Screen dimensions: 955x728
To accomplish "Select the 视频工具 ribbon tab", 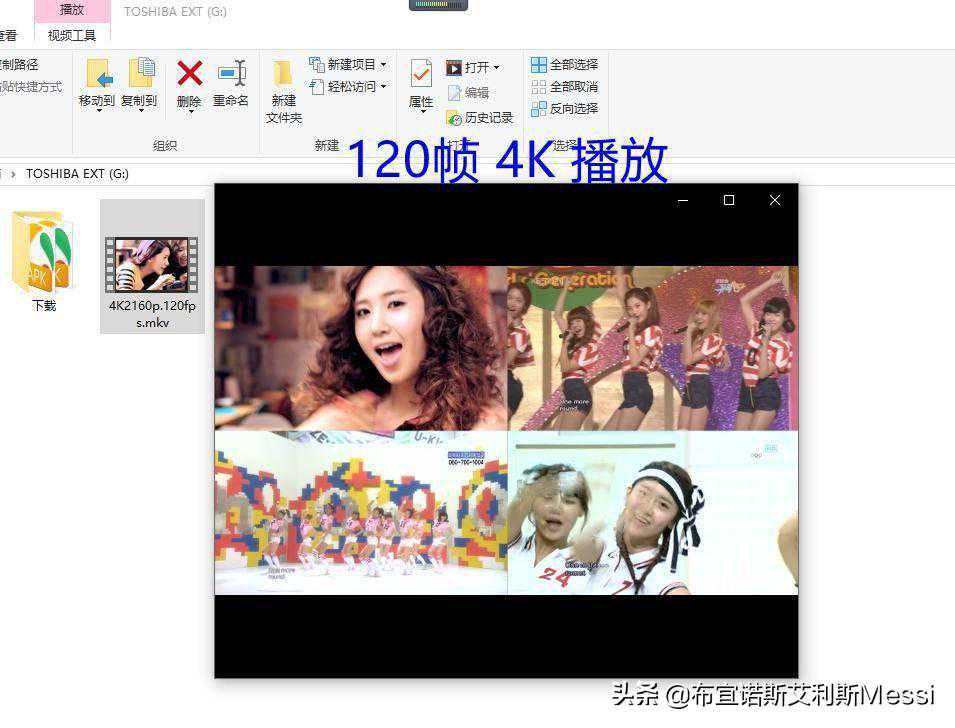I will (72, 35).
